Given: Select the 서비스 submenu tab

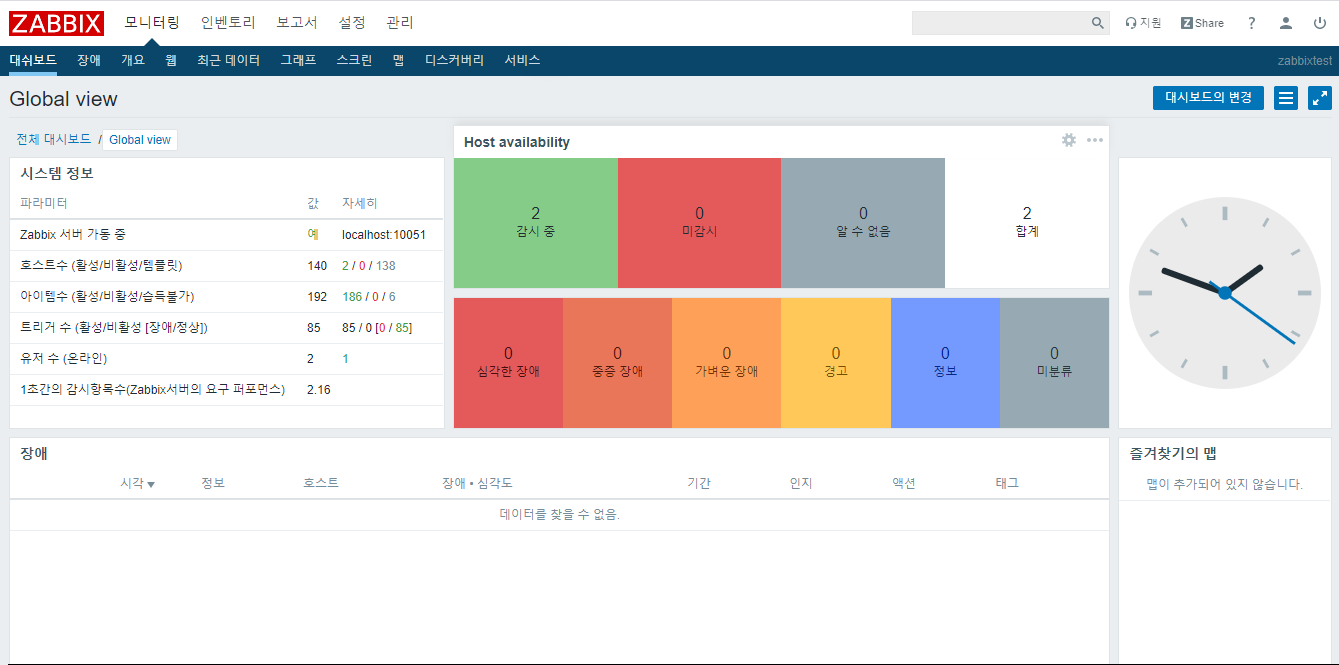Looking at the screenshot, I should click(x=522, y=60).
